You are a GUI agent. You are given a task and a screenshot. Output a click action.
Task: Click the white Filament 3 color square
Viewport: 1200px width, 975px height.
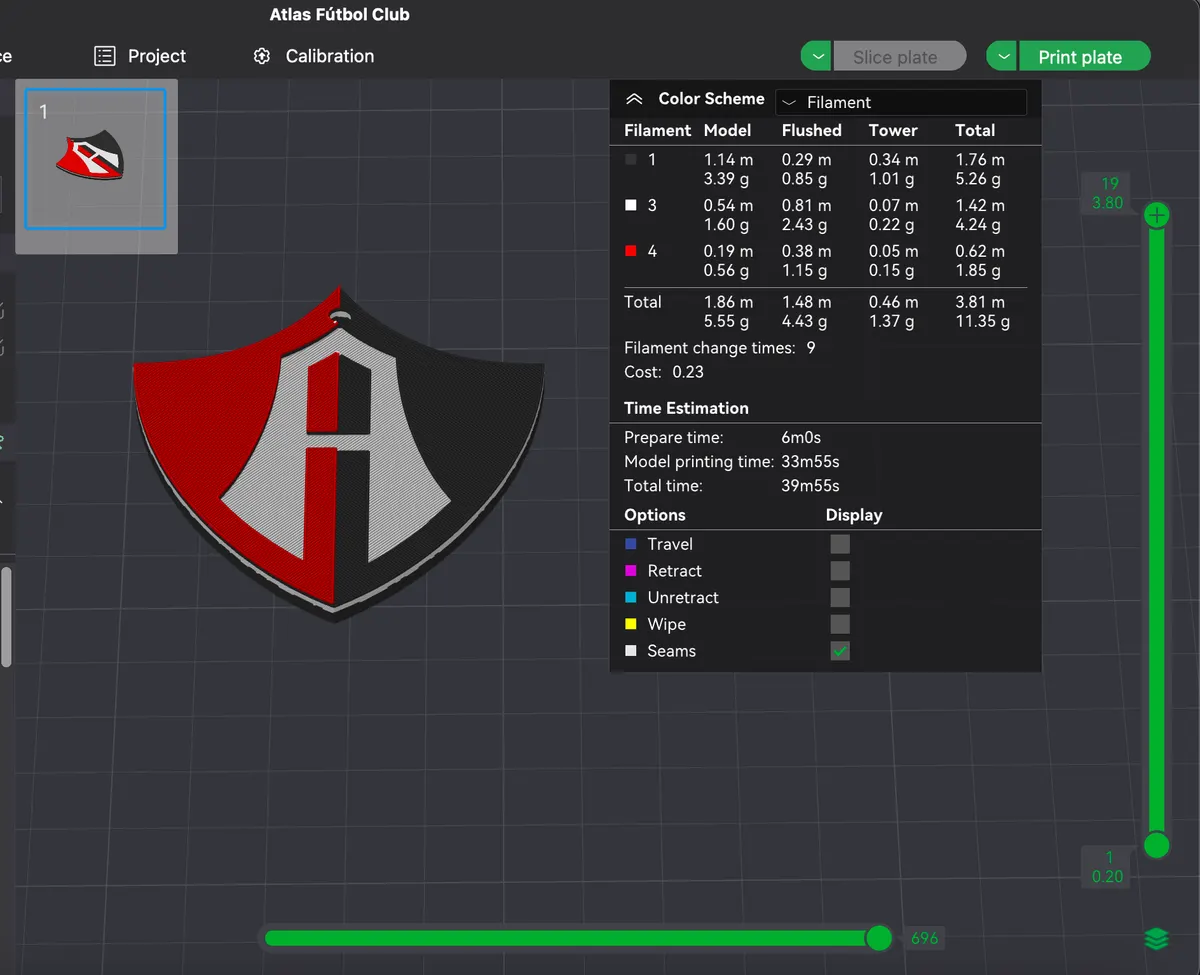tap(630, 205)
